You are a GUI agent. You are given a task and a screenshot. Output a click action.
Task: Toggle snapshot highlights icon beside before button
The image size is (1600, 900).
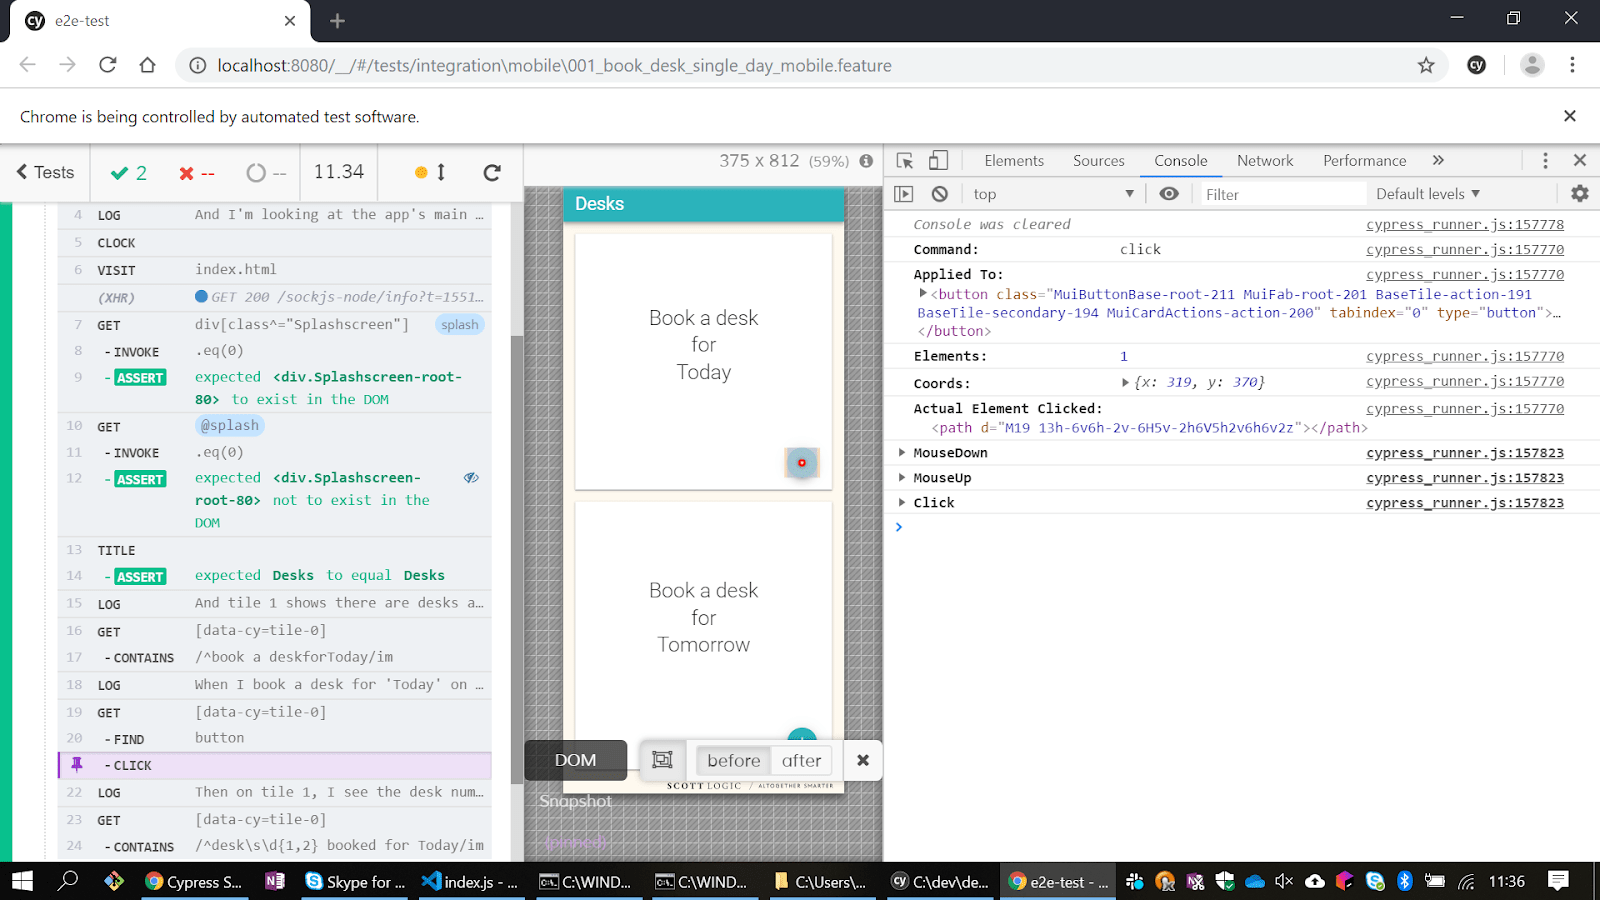coord(662,760)
